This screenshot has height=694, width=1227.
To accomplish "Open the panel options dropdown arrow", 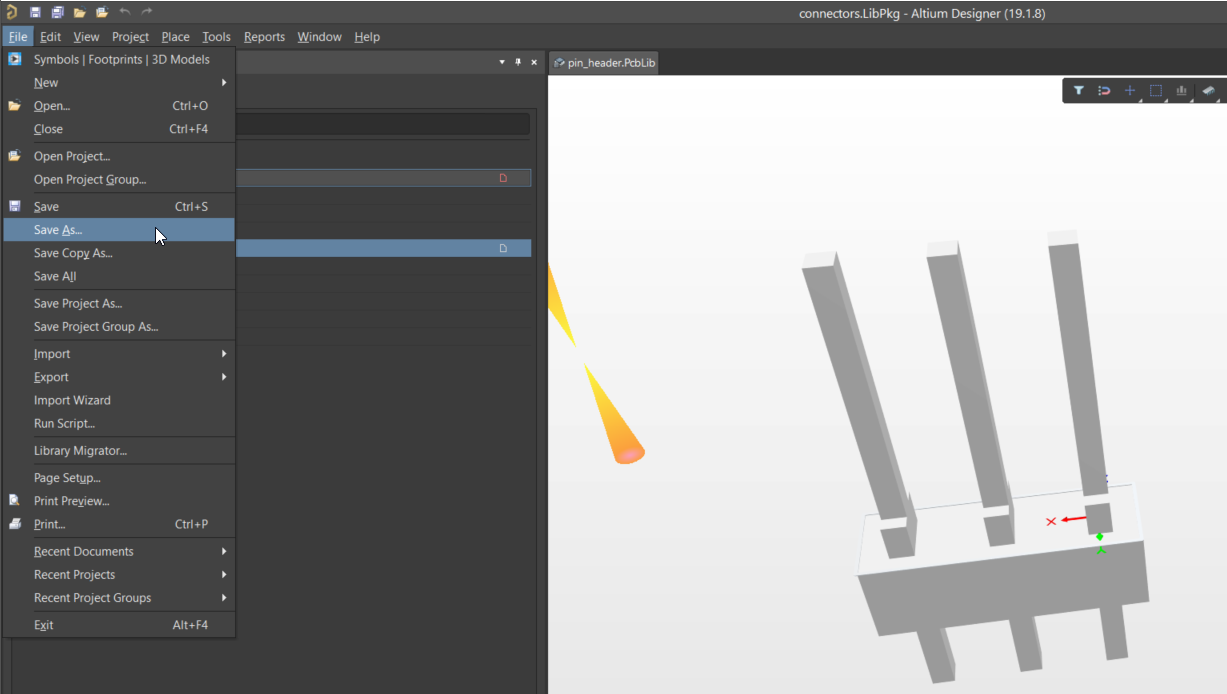I will 502,62.
